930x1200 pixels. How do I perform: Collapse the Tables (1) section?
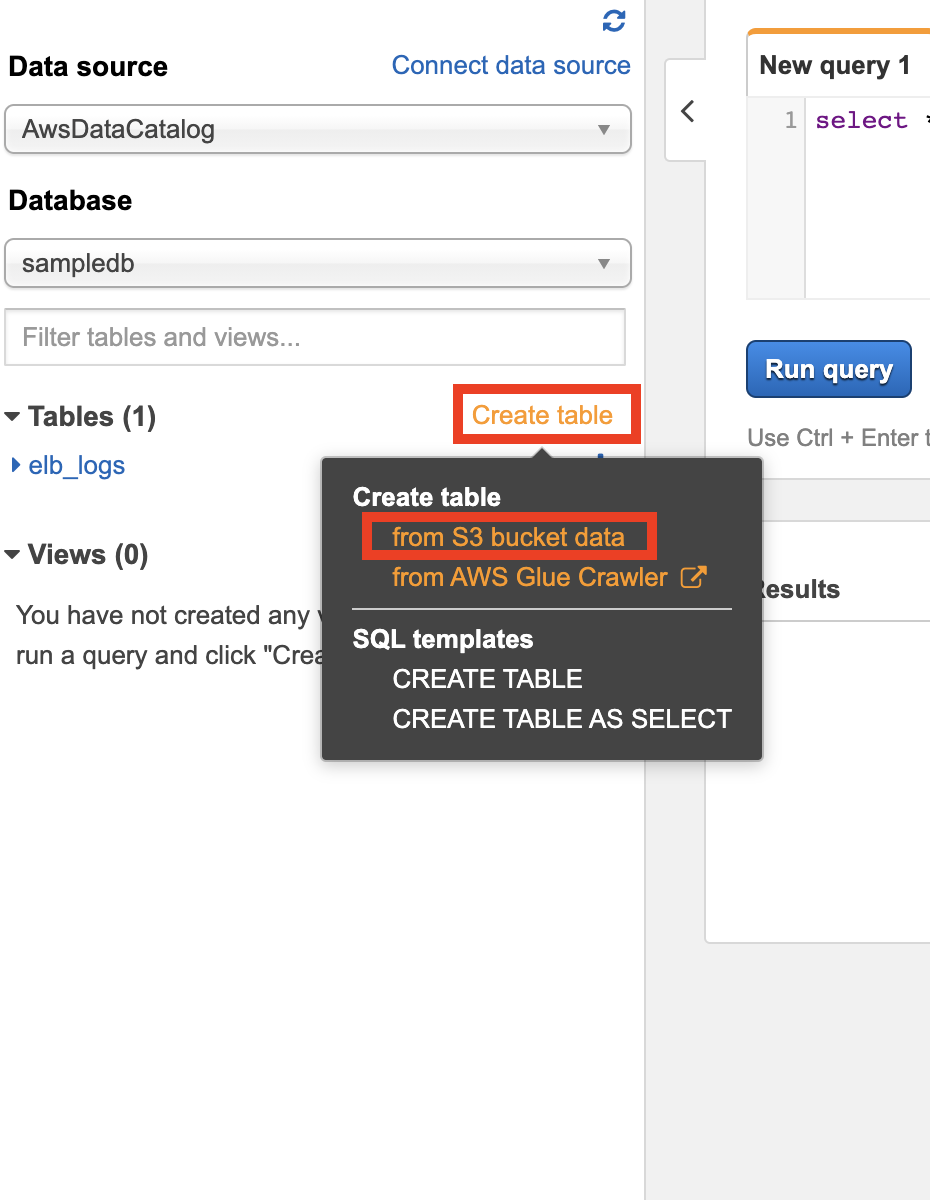tap(13, 417)
